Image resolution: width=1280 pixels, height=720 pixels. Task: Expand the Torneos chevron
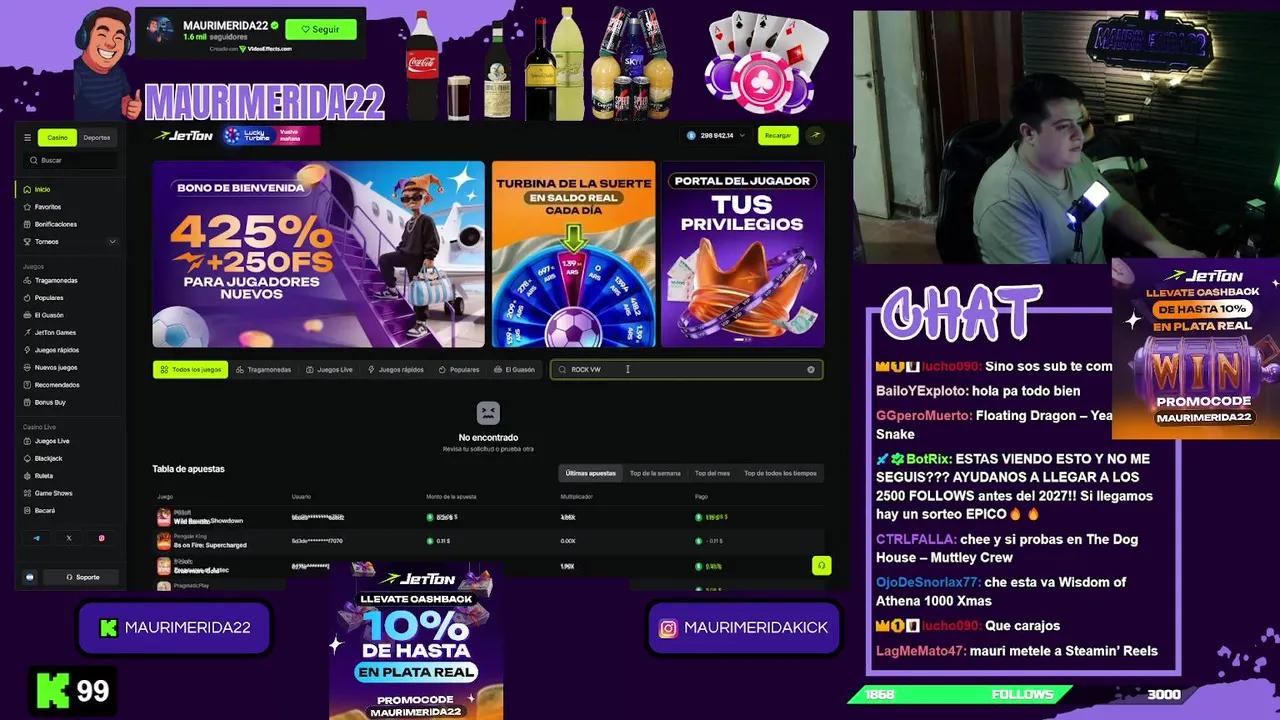click(112, 242)
